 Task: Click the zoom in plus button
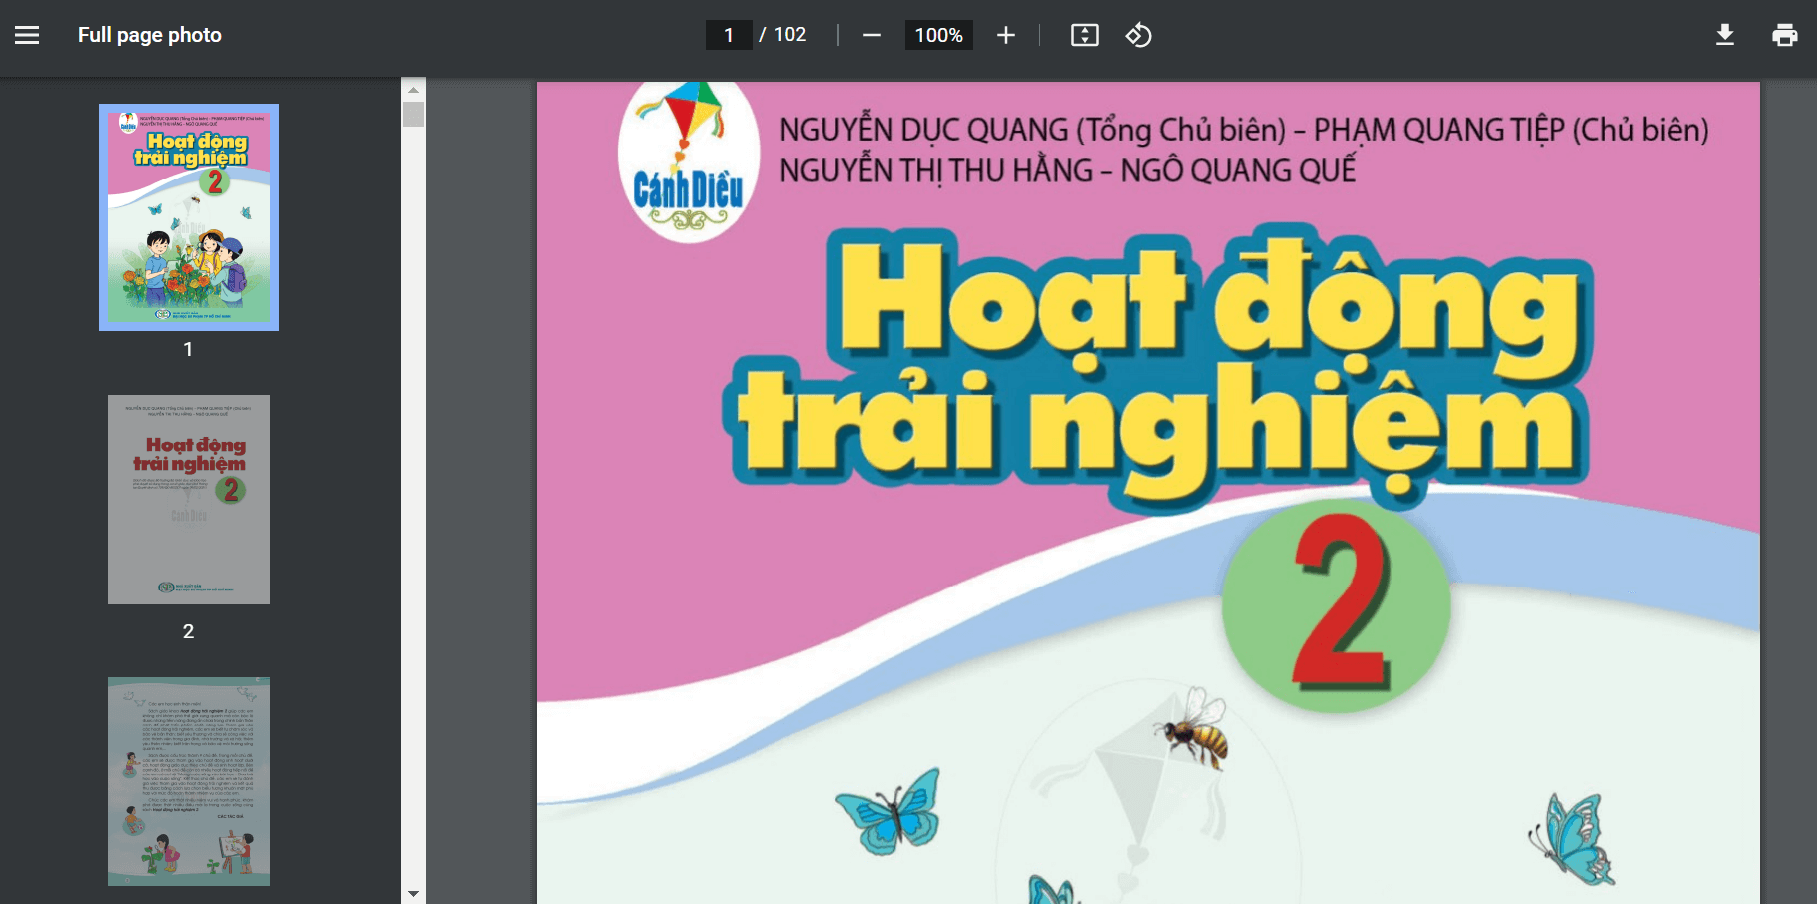[1006, 35]
